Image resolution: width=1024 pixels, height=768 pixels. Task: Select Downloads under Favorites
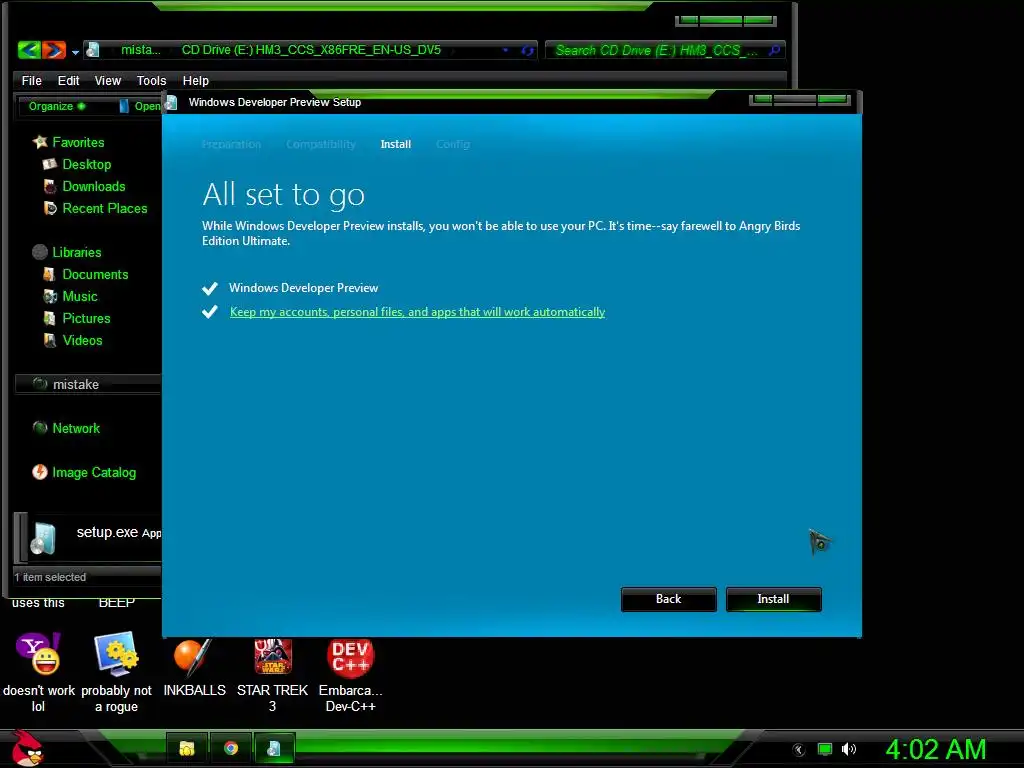pyautogui.click(x=93, y=186)
